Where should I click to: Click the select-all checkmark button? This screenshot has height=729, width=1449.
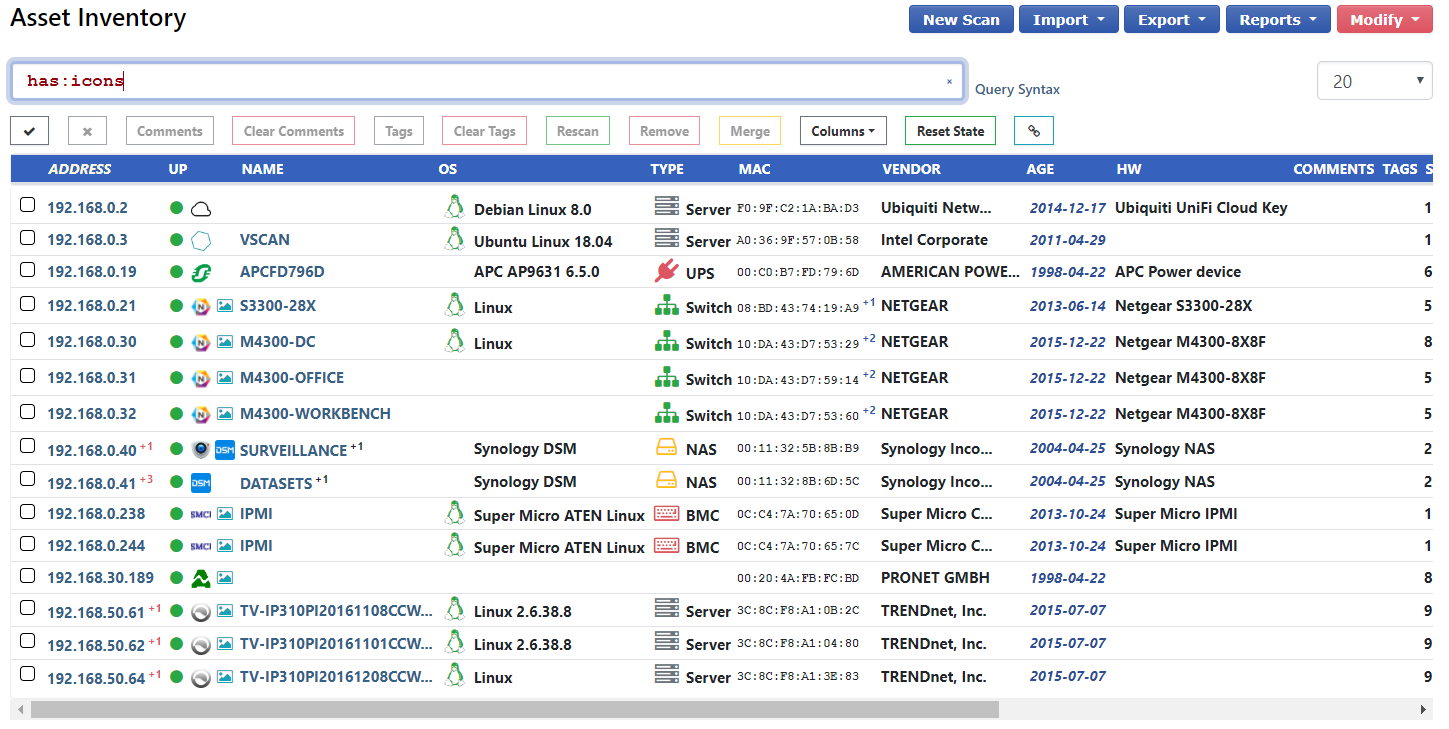point(29,131)
